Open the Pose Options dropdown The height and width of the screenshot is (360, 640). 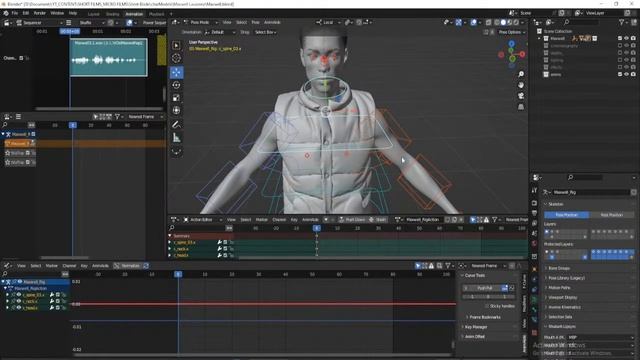tap(511, 32)
